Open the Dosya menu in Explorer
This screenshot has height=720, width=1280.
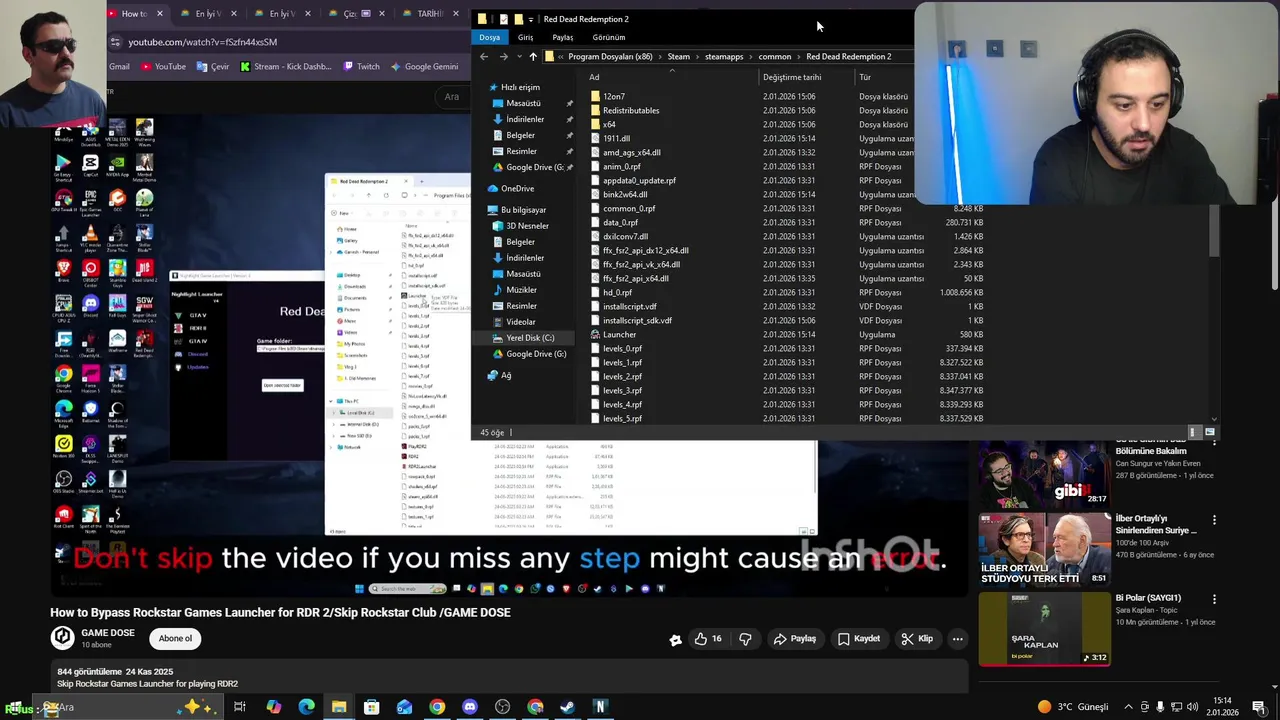click(489, 37)
